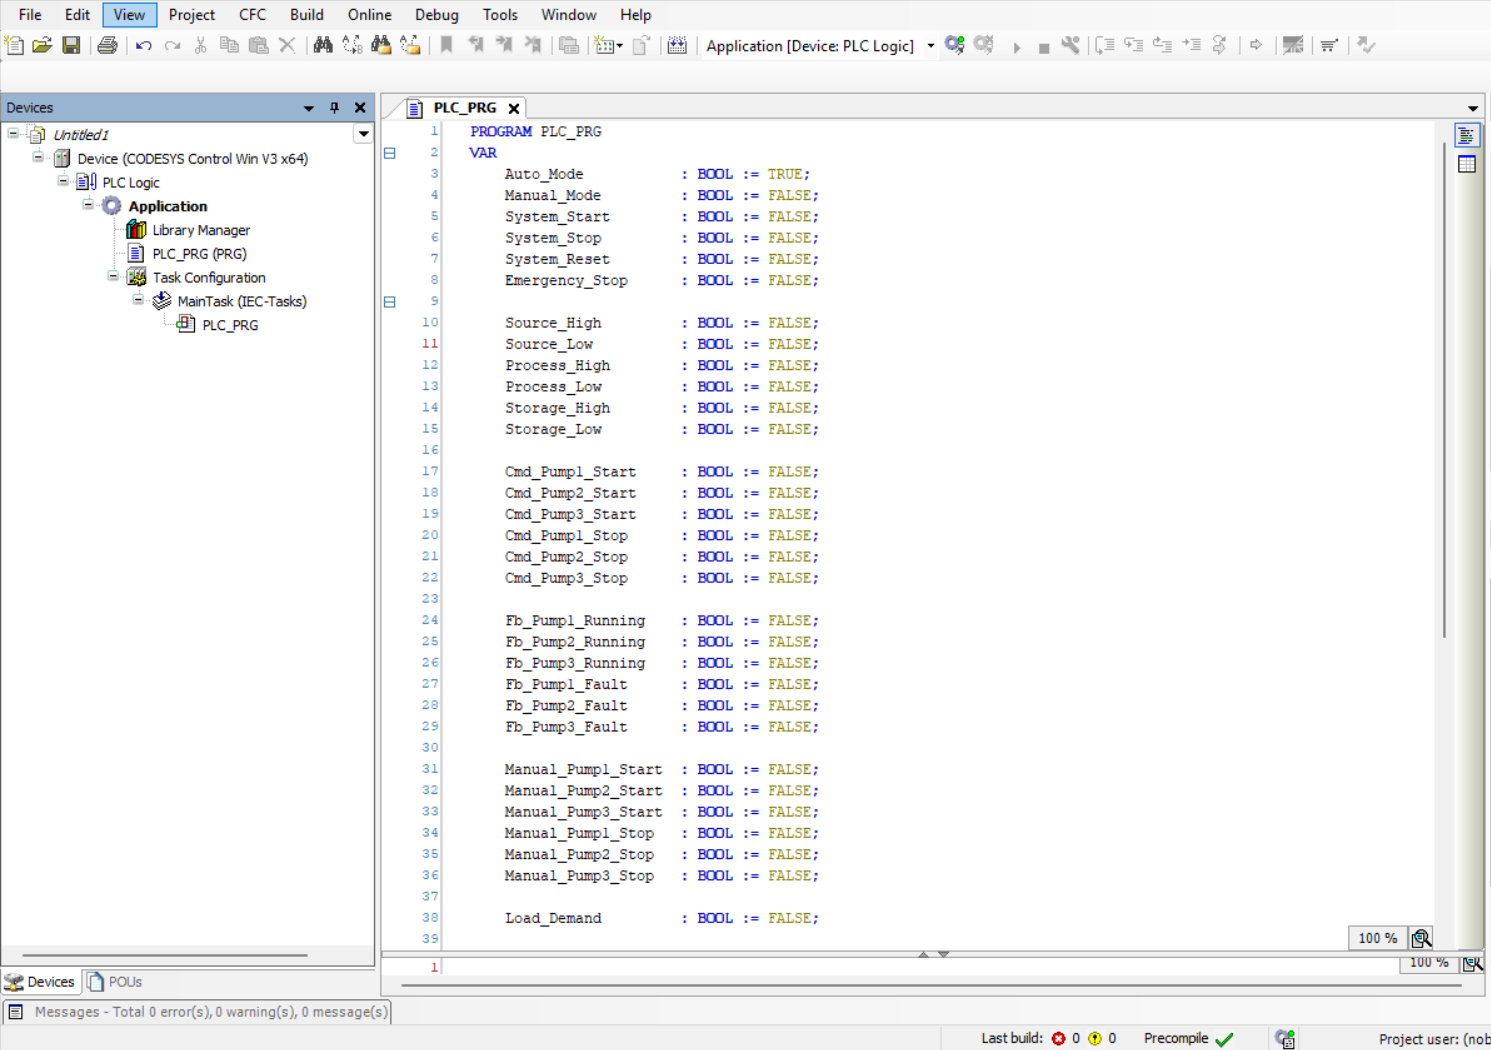Select the PLC_PRG editor tab
1491x1050 pixels.
[464, 108]
